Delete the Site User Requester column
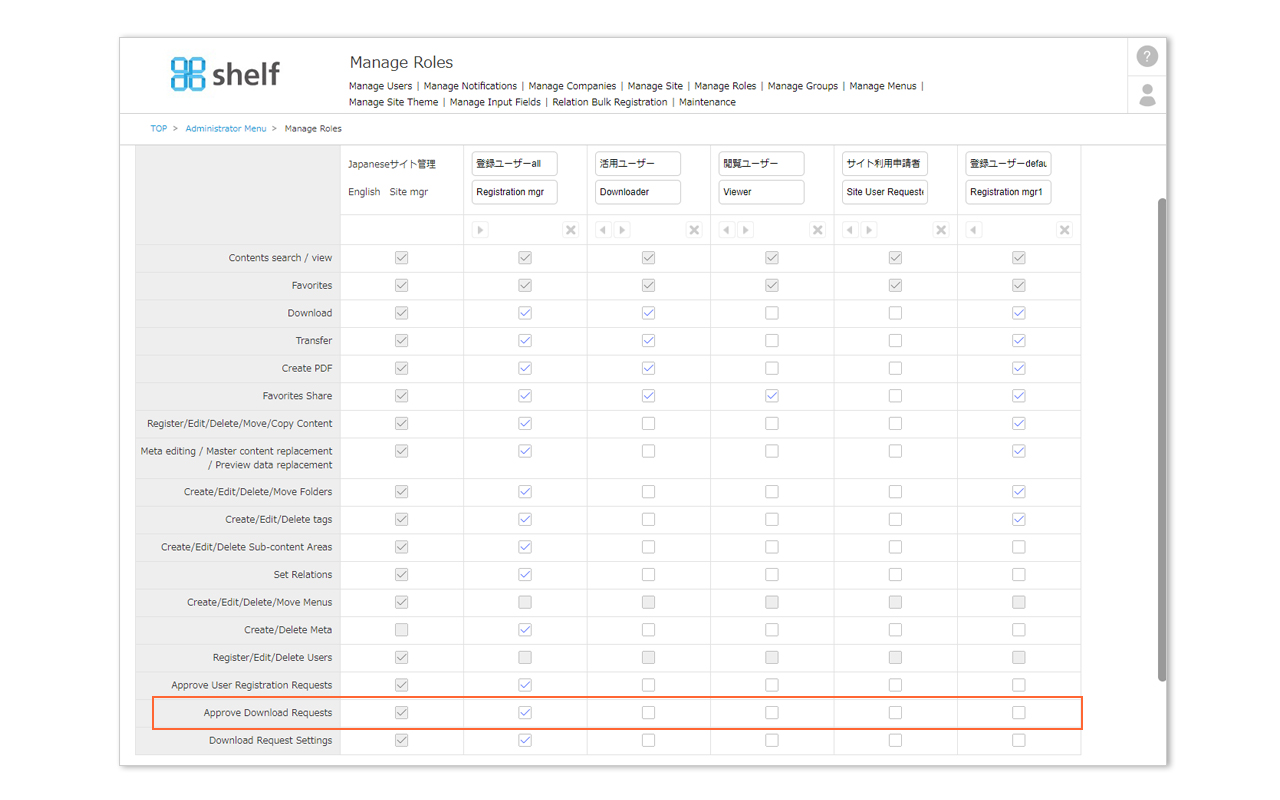Screen dimensions: 1280x800 point(941,230)
